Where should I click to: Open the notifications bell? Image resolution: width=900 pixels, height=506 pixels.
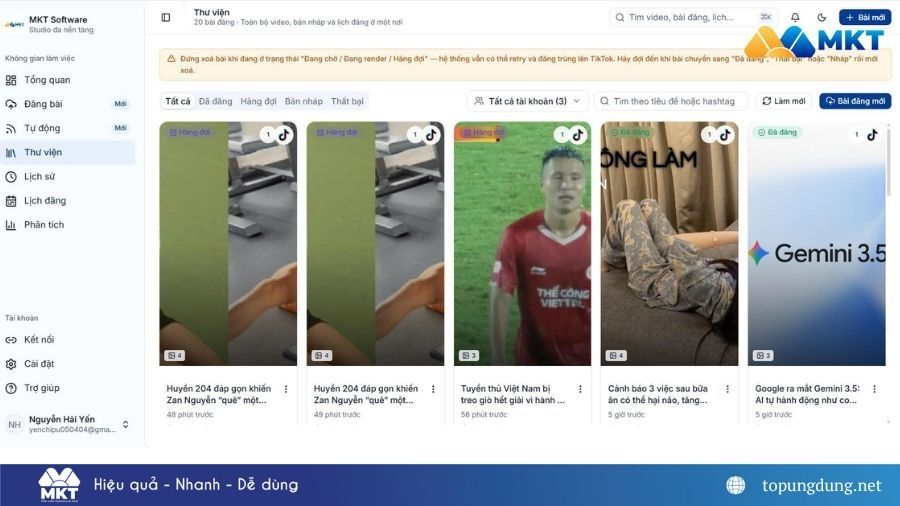pos(795,18)
